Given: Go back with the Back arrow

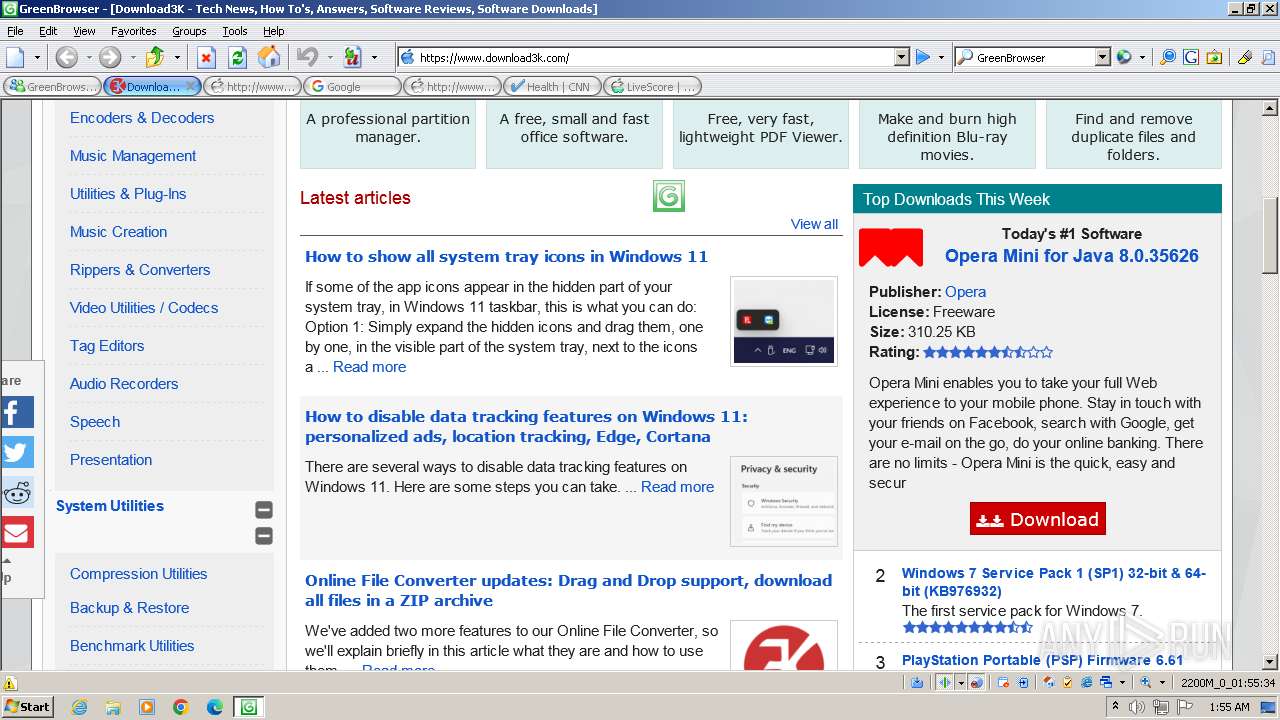Looking at the screenshot, I should pos(66,57).
